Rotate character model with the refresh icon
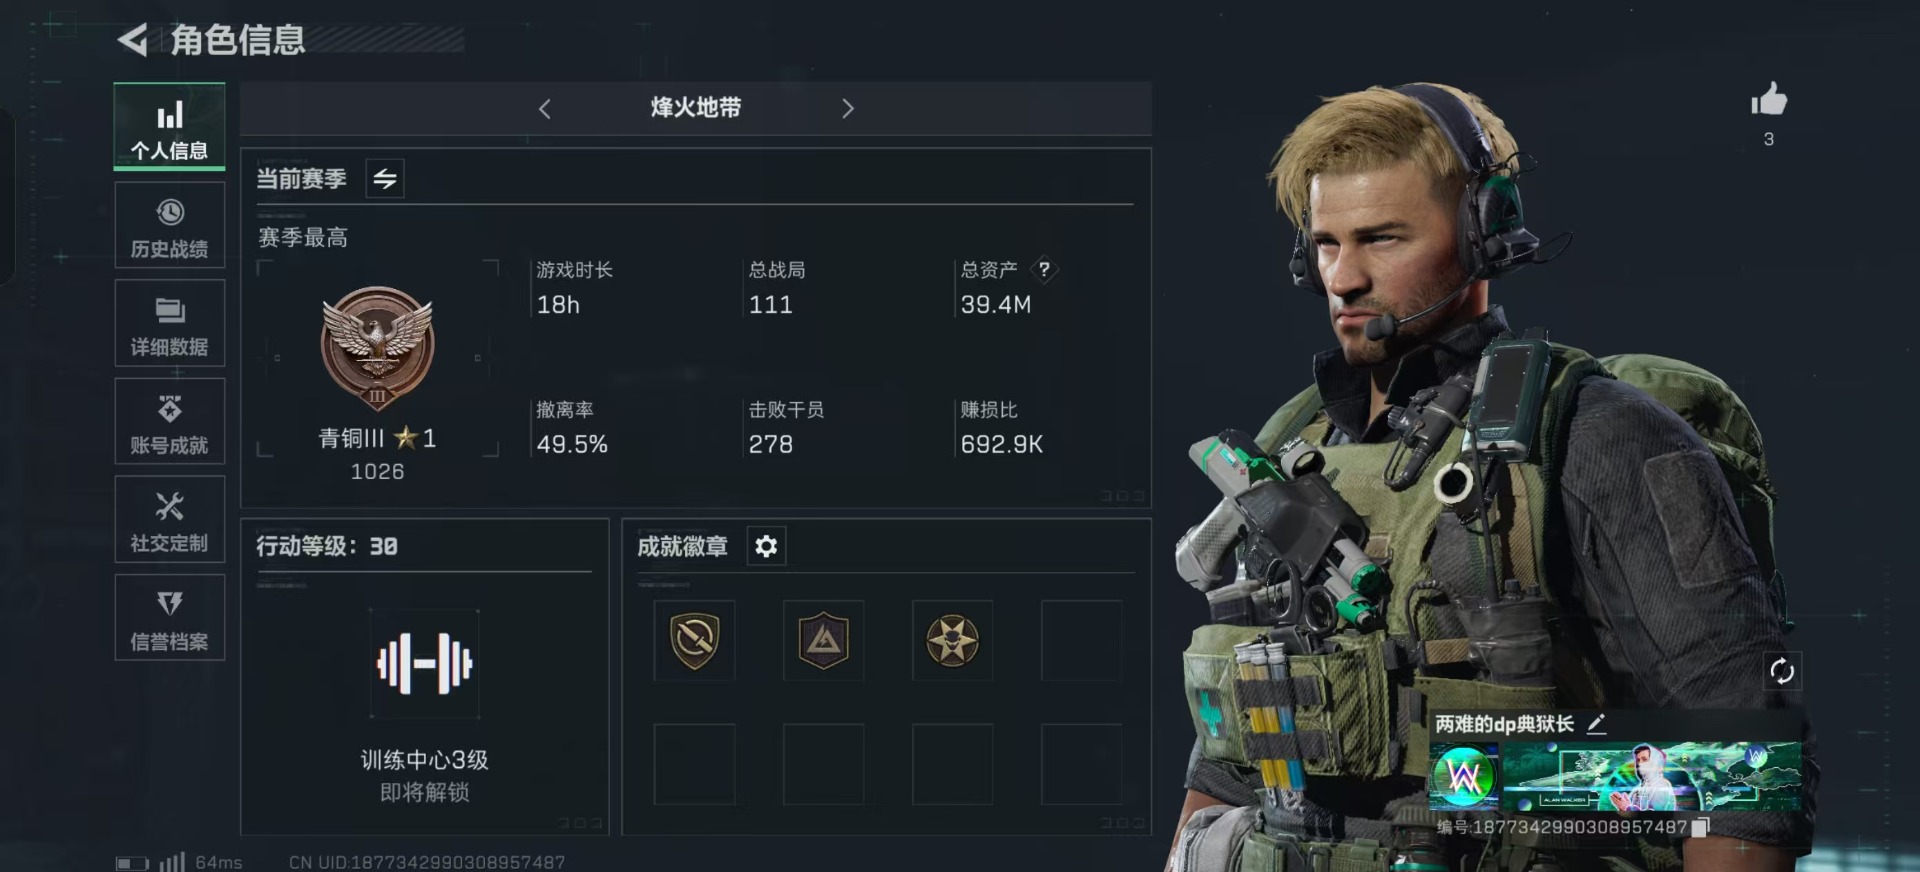Viewport: 1920px width, 872px height. point(1782,671)
